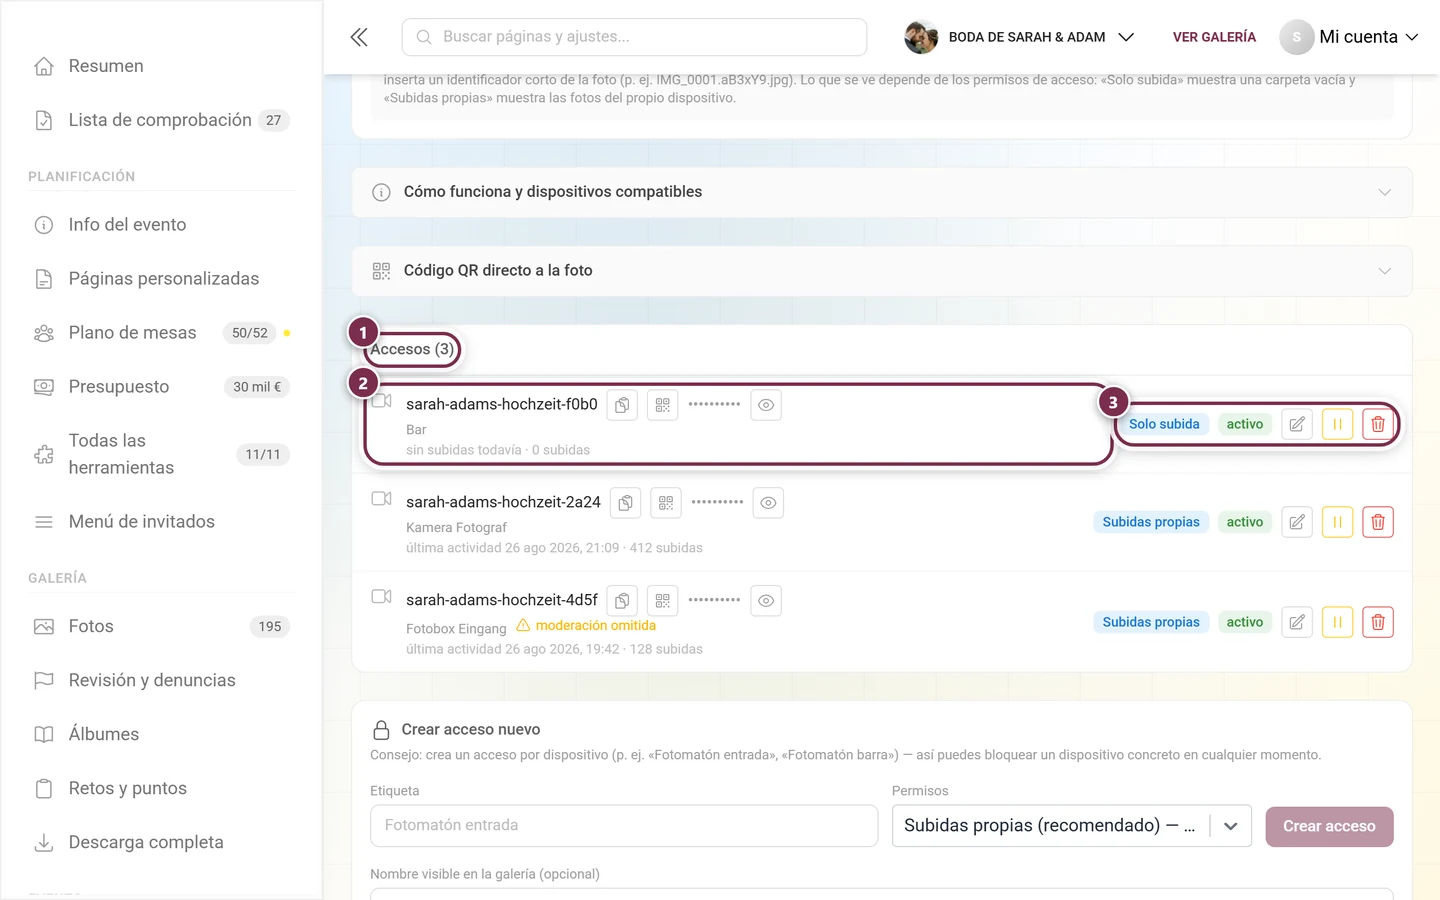The width and height of the screenshot is (1440, 900).
Task: Reveal password for sarah-adams-hochzeit-f0b0
Action: [766, 405]
